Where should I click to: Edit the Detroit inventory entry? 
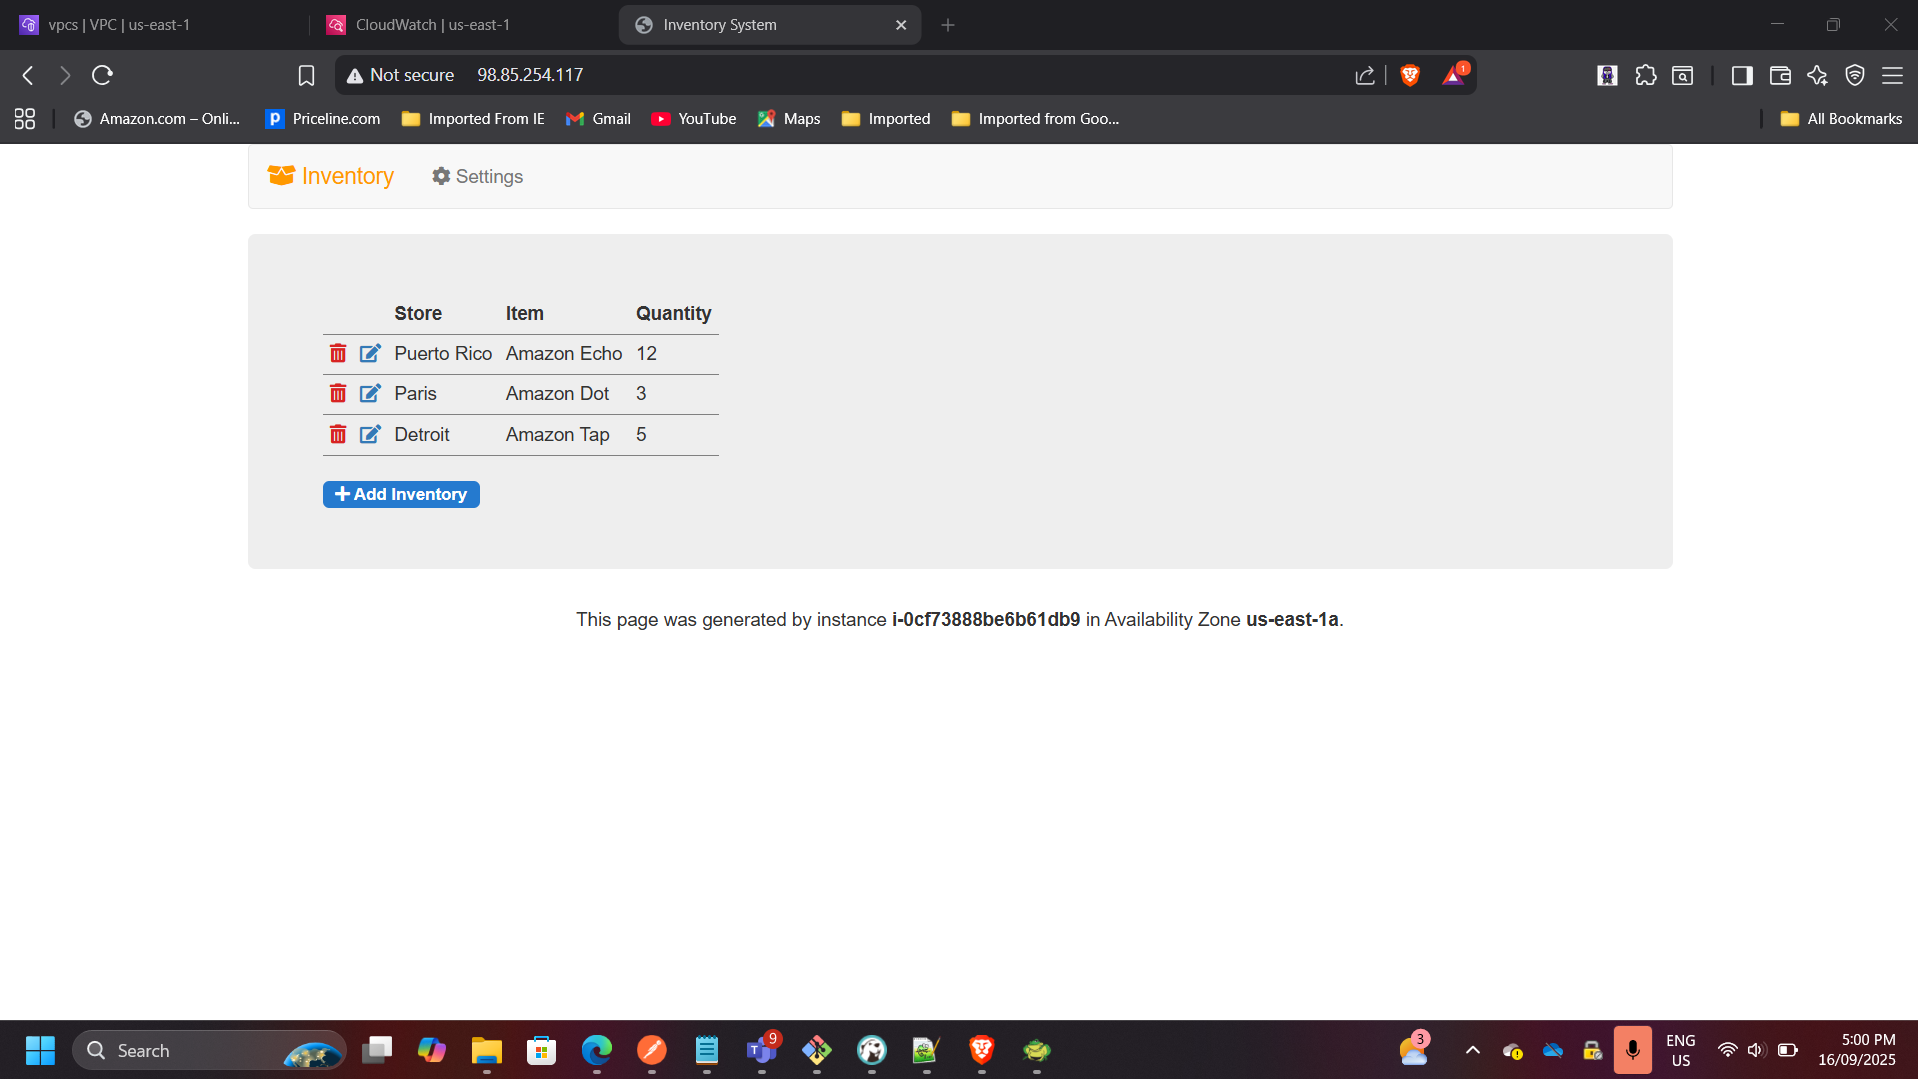pos(370,434)
